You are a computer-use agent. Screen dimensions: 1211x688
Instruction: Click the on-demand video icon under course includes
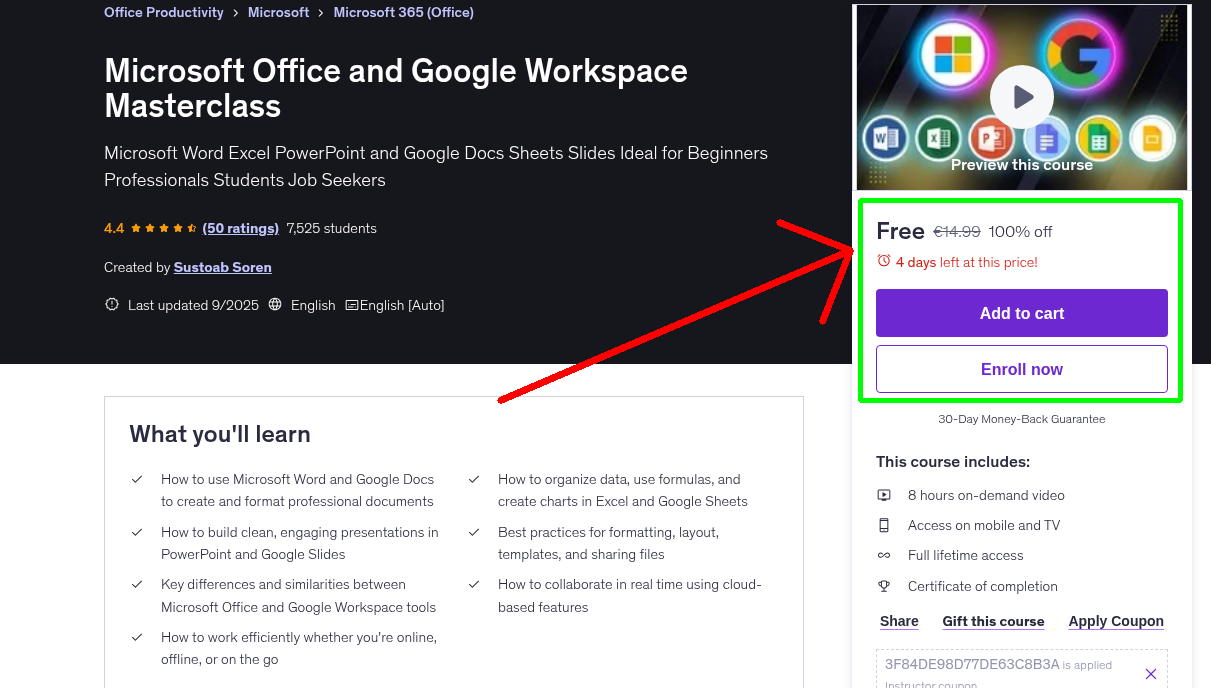pos(884,494)
